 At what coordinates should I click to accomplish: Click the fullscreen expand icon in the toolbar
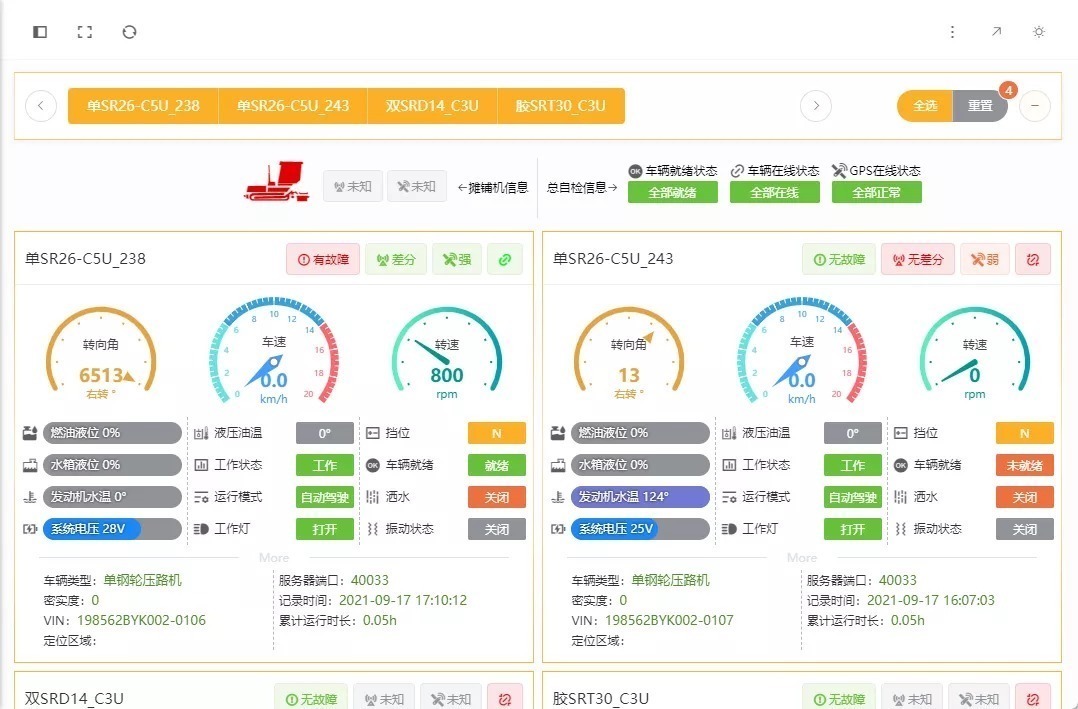point(85,31)
